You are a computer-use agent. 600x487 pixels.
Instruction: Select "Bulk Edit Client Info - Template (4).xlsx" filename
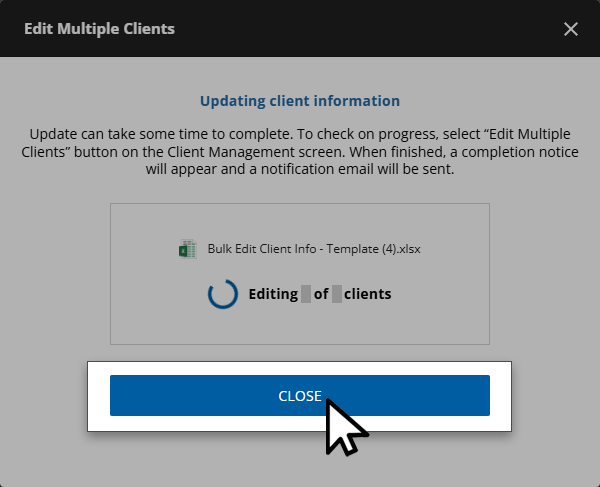[314, 249]
